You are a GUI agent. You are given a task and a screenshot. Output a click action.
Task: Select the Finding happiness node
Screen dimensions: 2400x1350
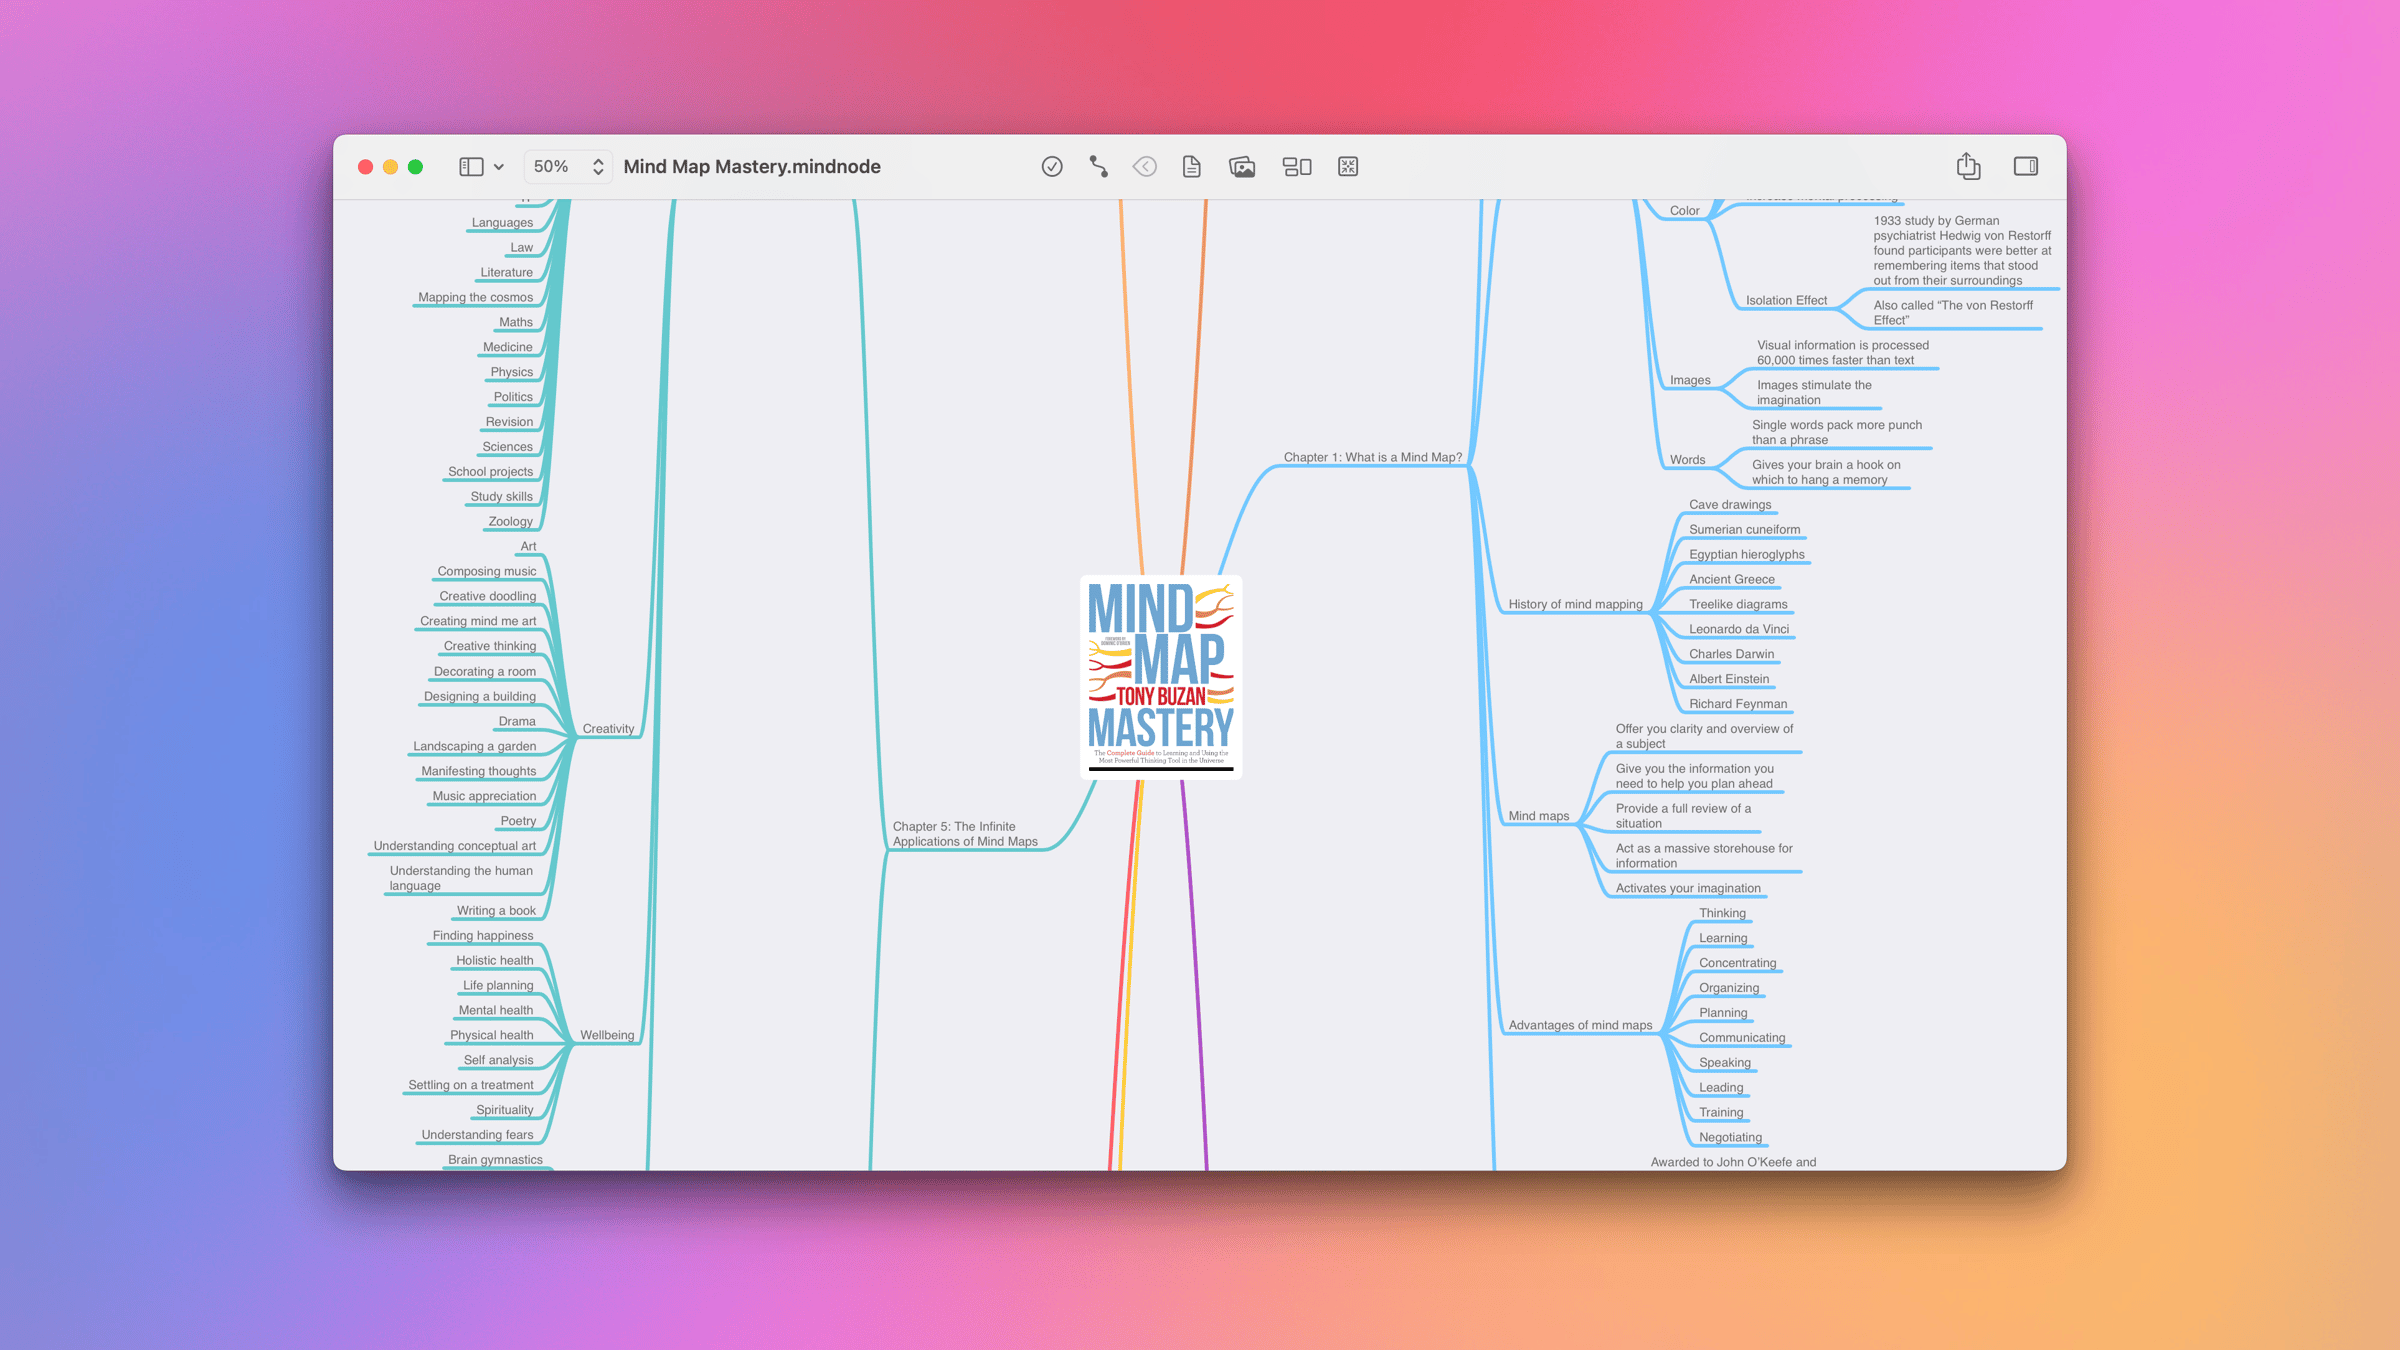482,936
